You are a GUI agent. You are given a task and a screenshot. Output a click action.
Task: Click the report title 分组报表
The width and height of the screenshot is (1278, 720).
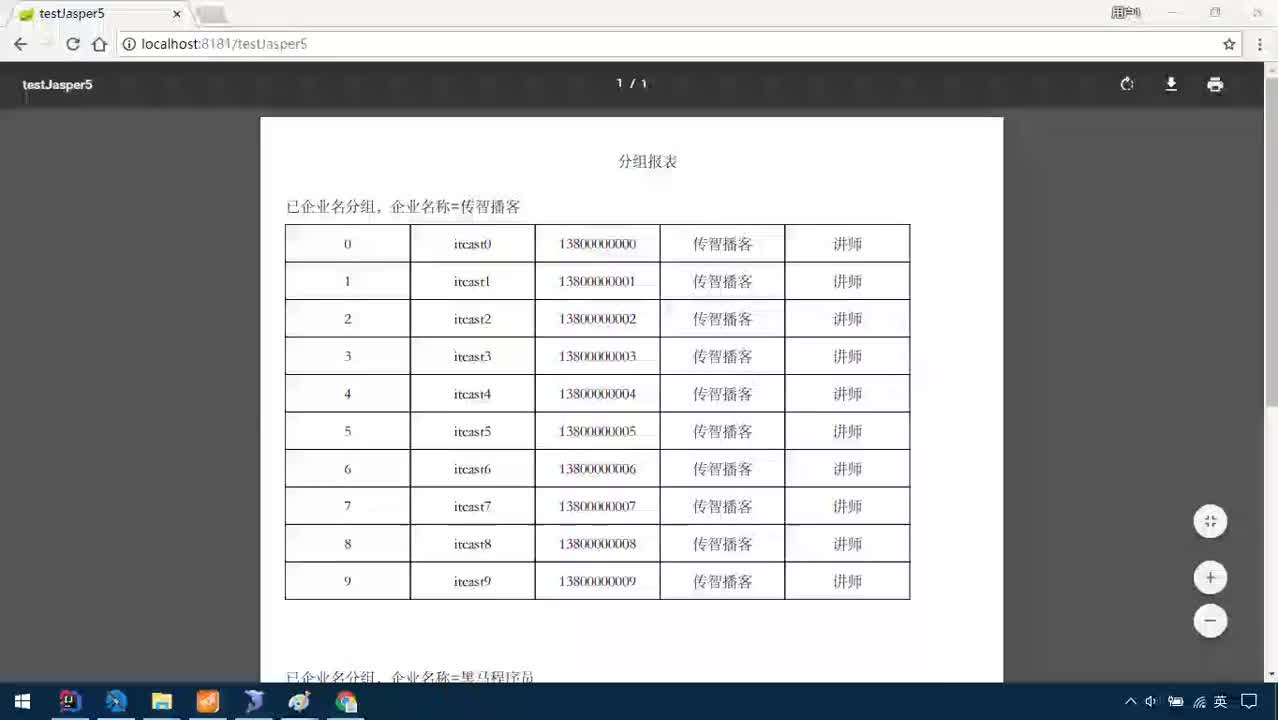647,161
